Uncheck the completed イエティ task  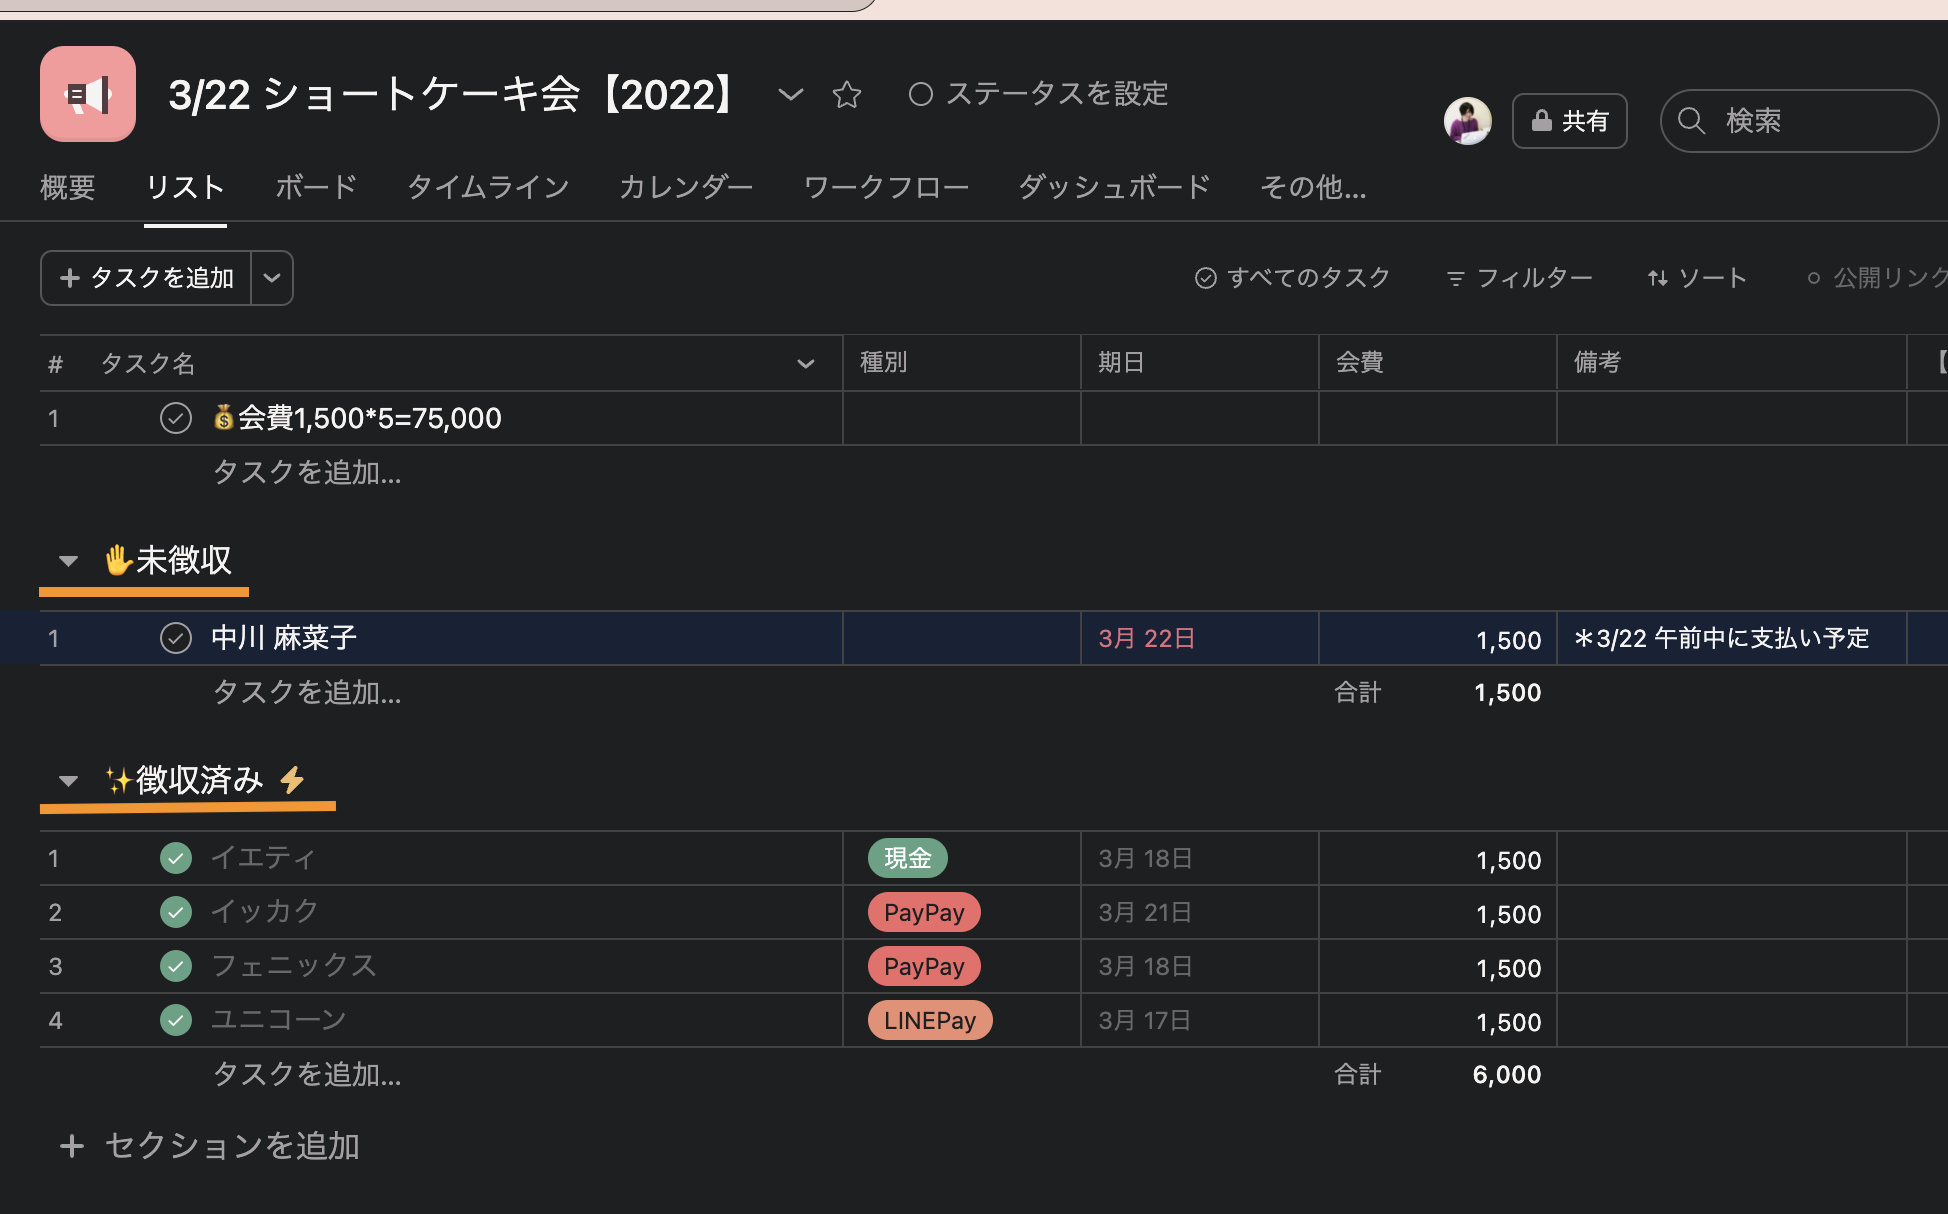176,858
